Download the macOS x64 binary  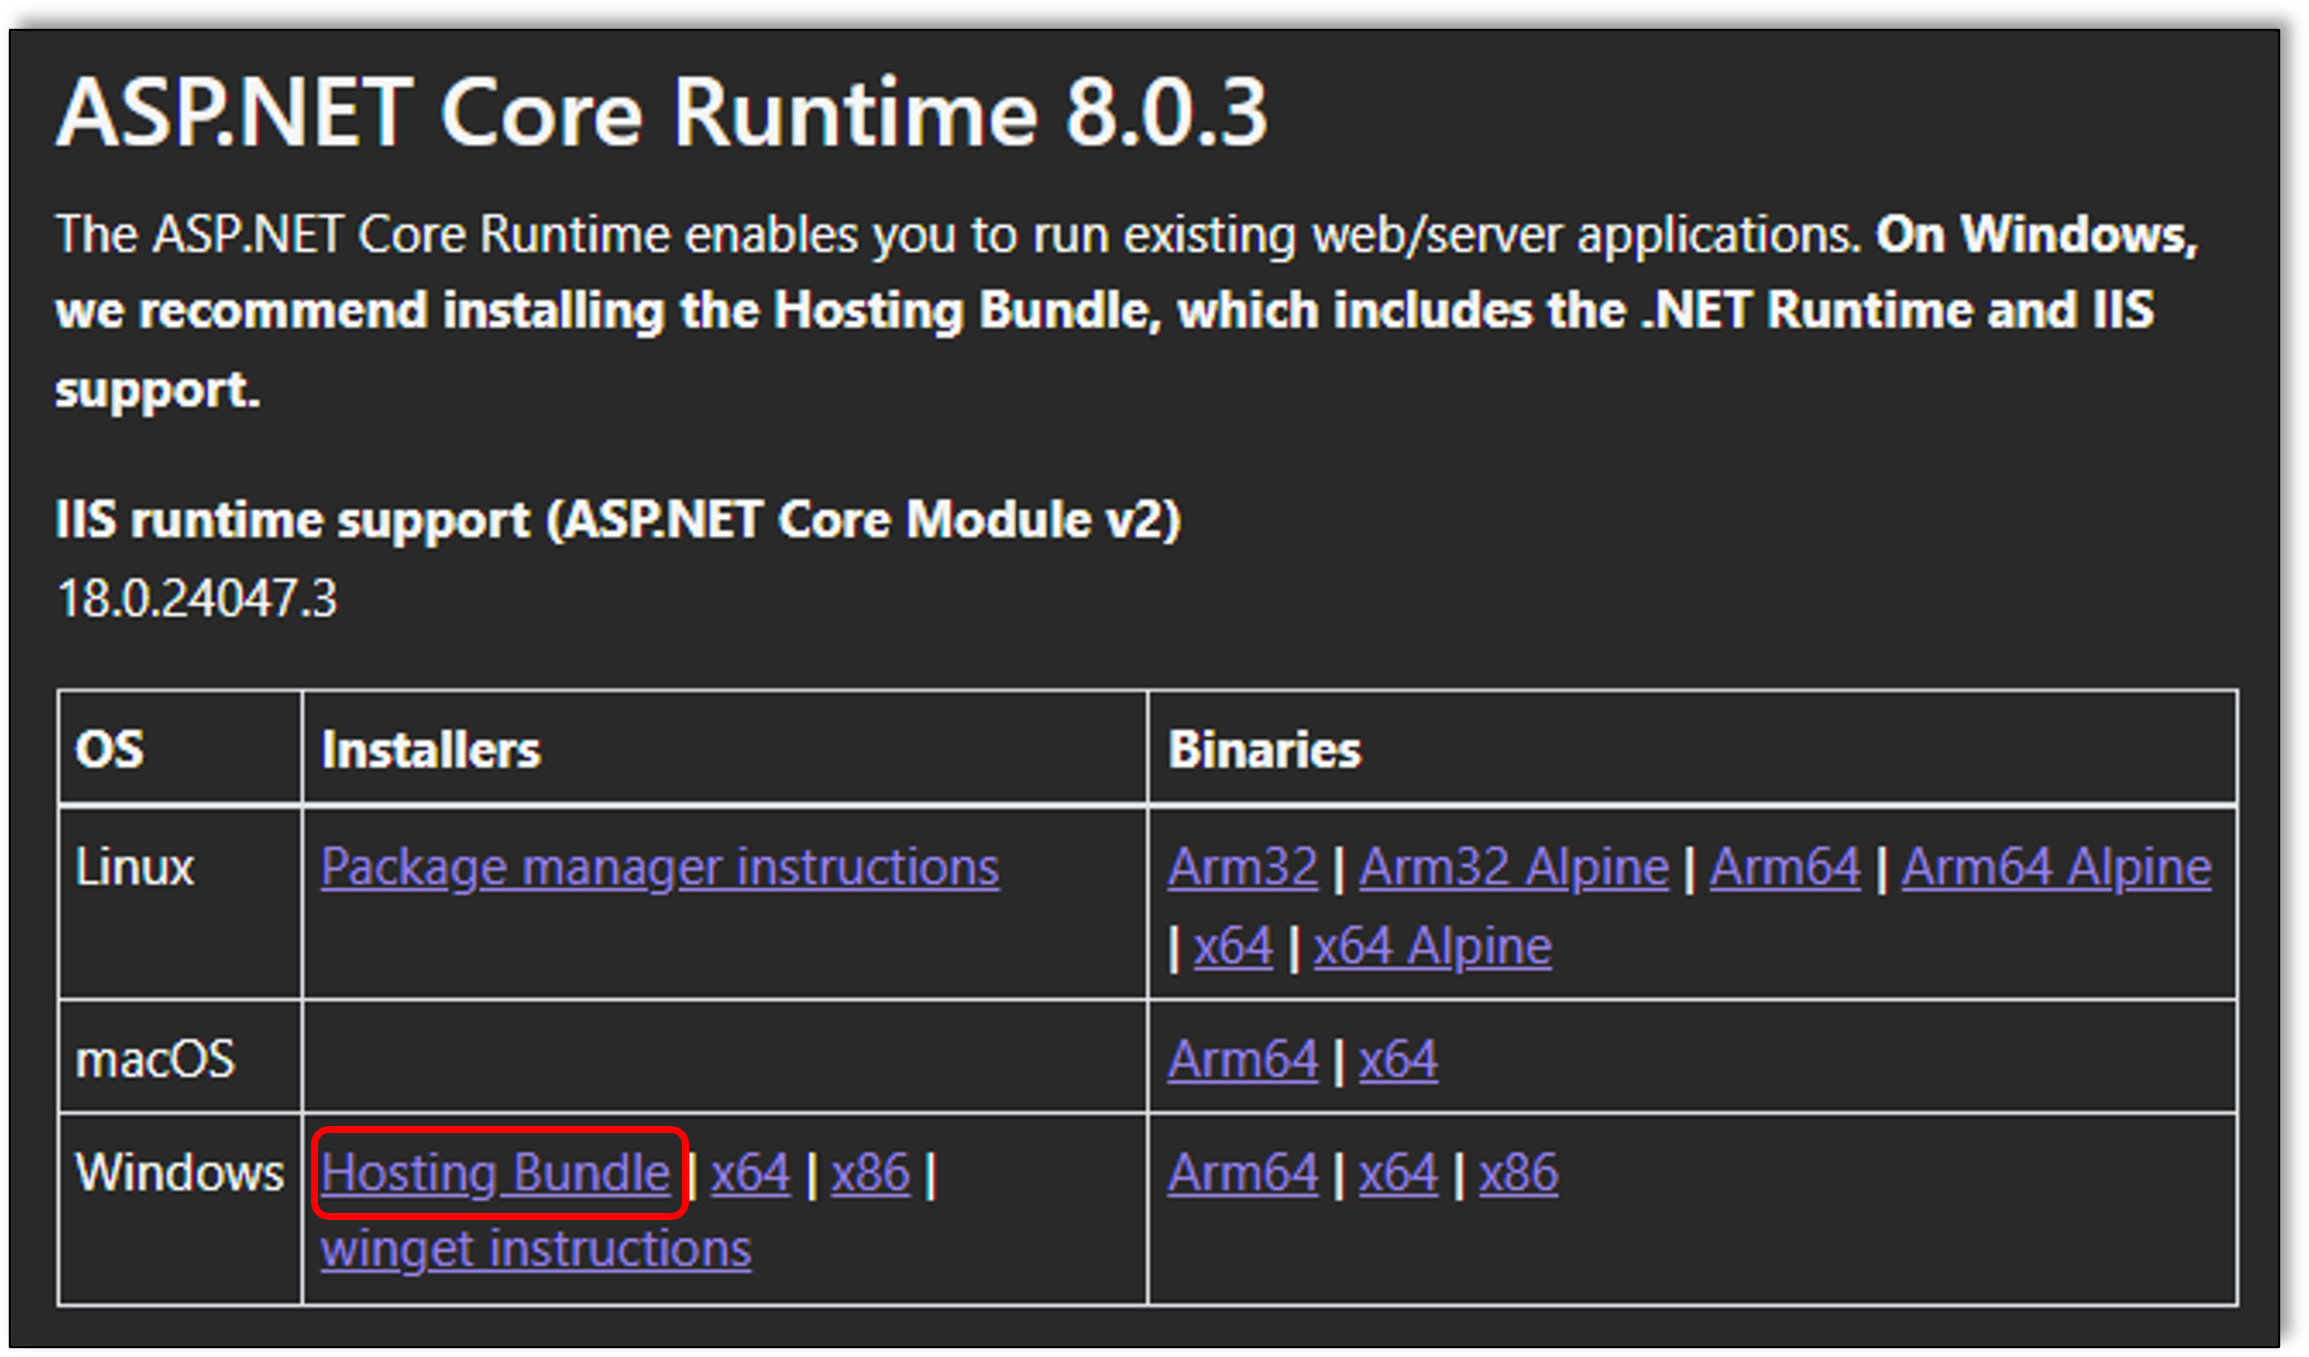click(1398, 1059)
